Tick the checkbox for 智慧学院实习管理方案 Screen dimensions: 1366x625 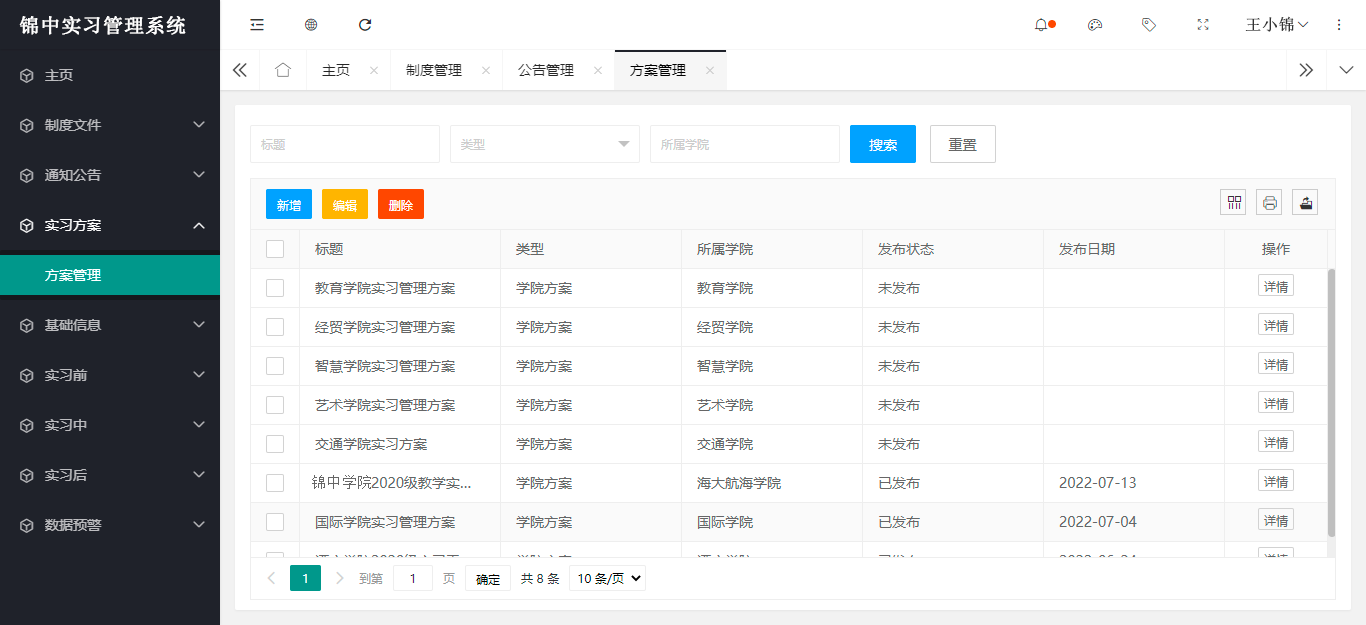[275, 366]
